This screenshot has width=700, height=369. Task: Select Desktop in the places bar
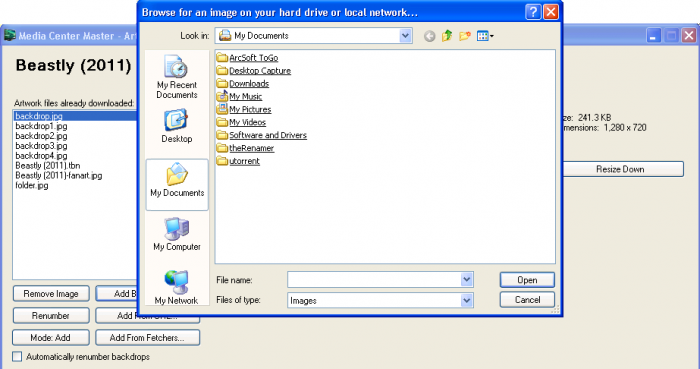[177, 126]
